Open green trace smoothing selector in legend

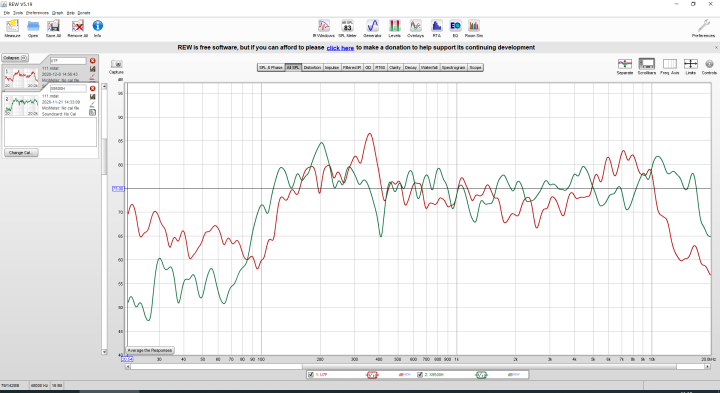[x=481, y=375]
